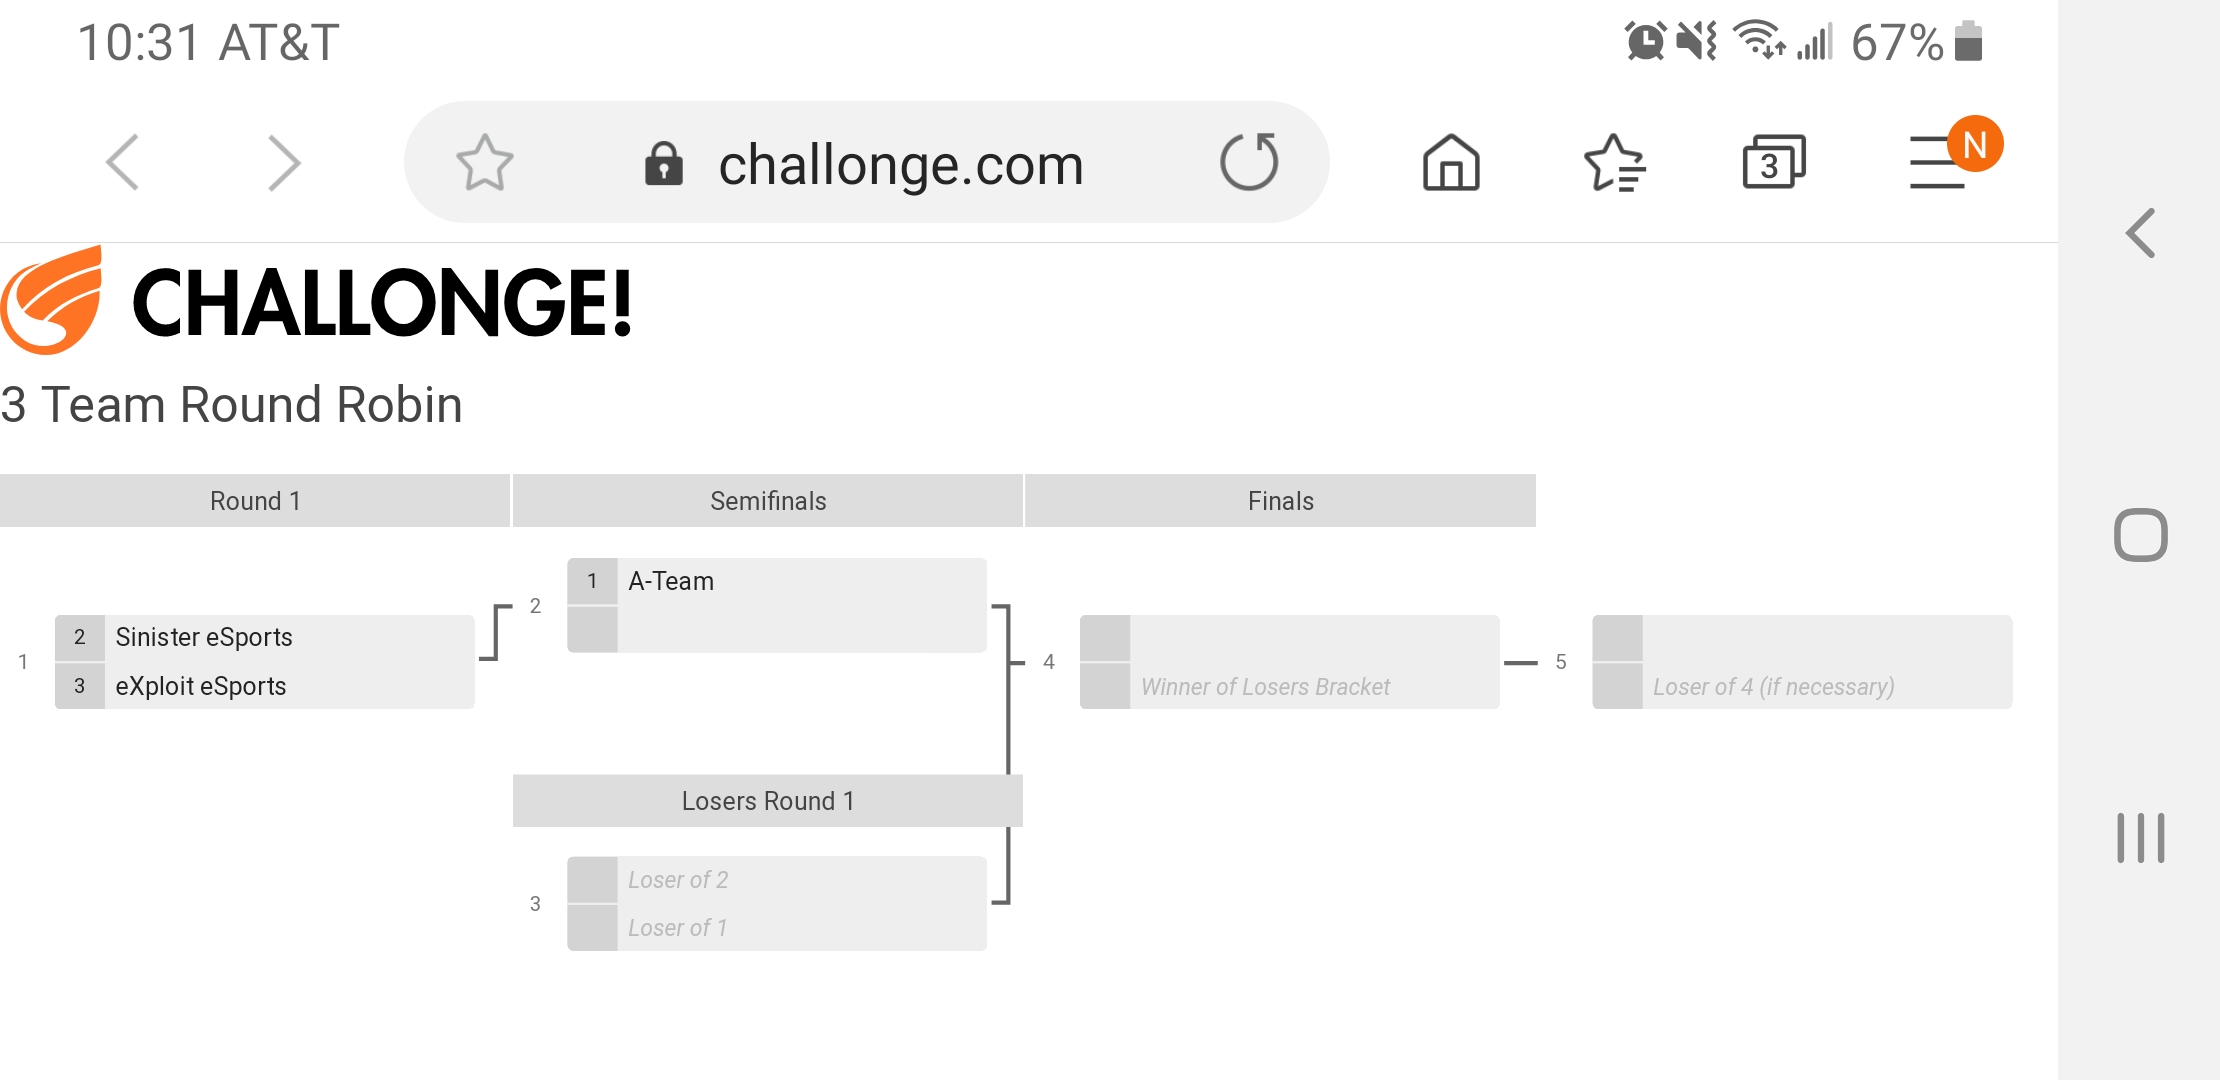
Task: Click the Challonge logo
Action: [x=316, y=301]
